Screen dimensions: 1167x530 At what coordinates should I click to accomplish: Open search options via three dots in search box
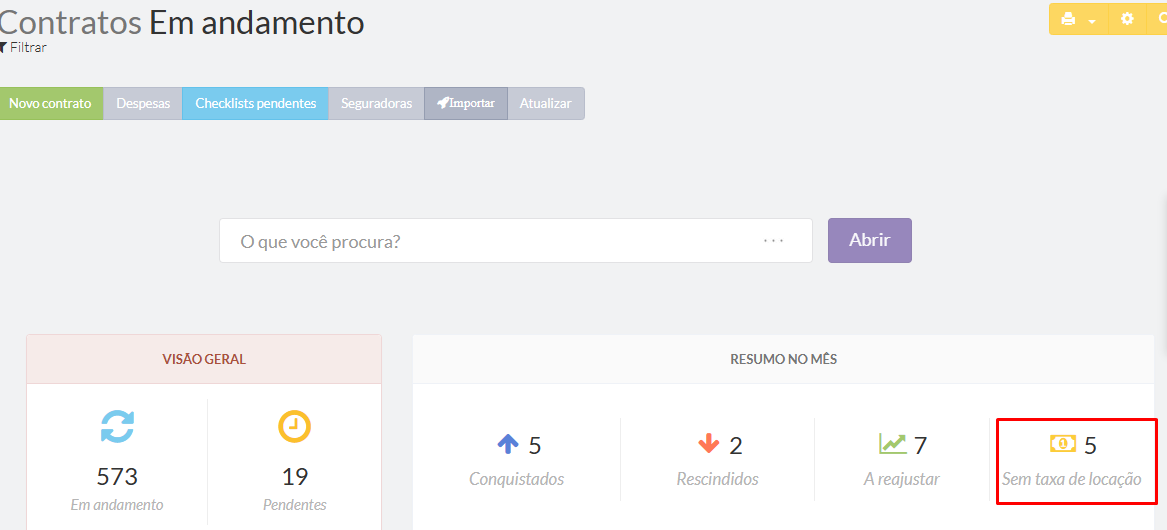(773, 241)
